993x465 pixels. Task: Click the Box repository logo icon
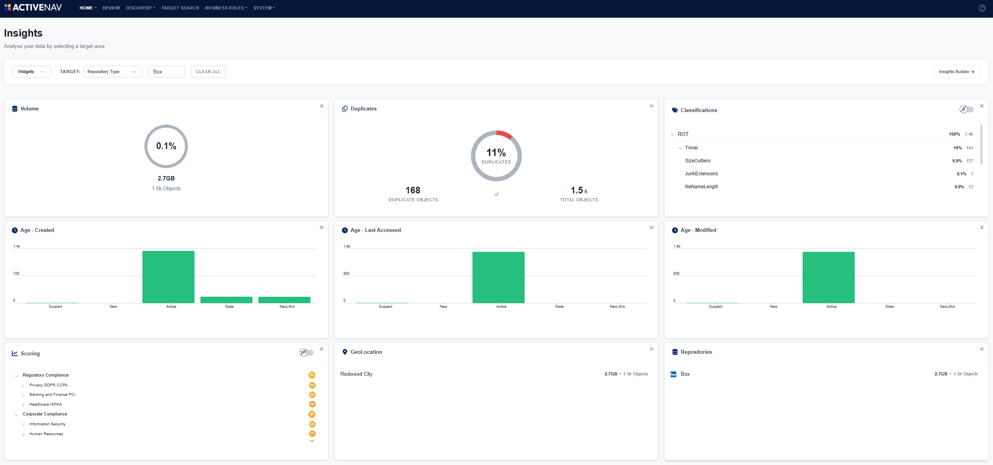point(674,374)
